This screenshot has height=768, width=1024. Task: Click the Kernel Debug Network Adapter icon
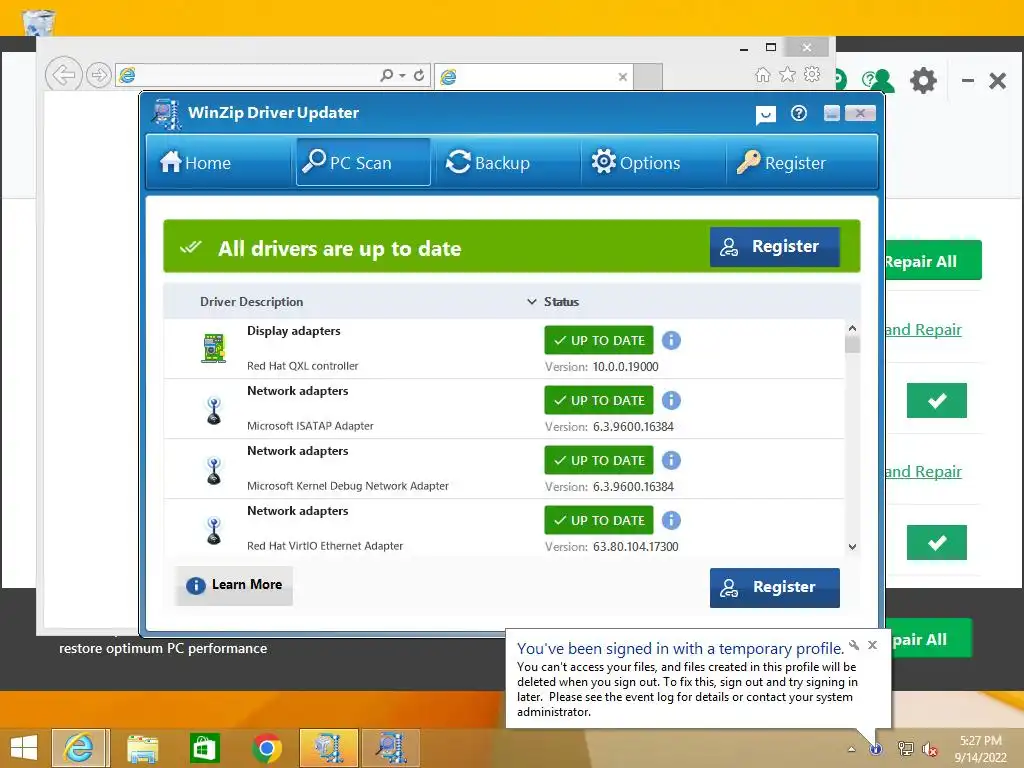[214, 471]
